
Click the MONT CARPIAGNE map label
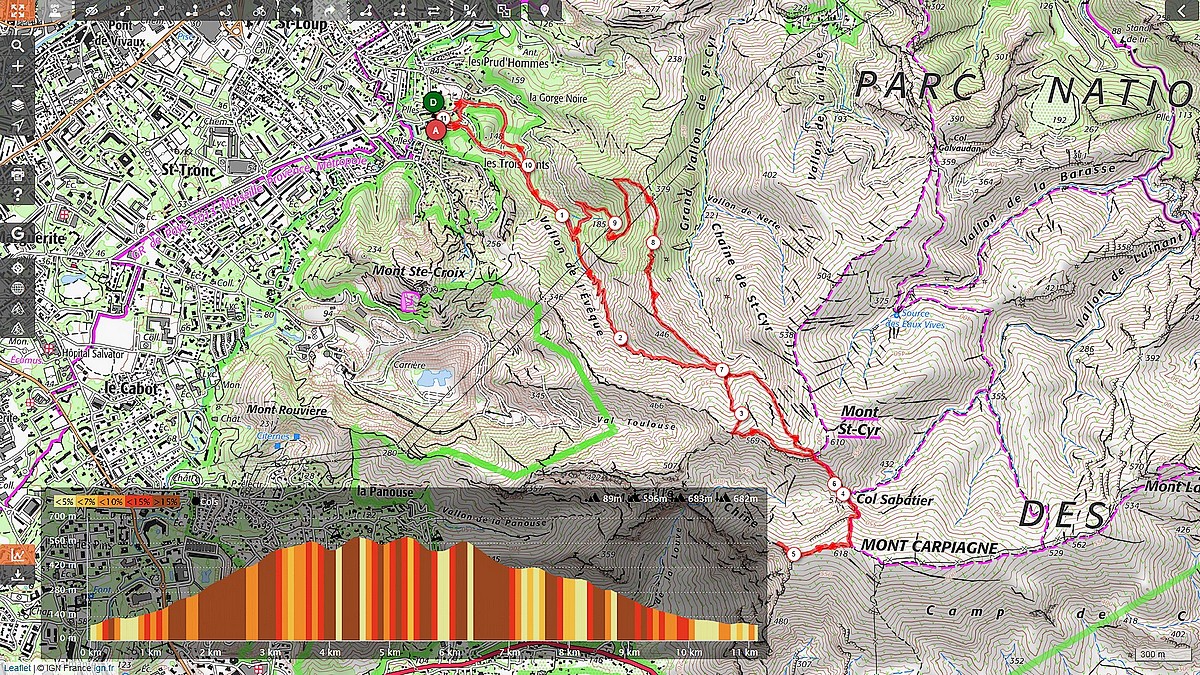[x=929, y=546]
